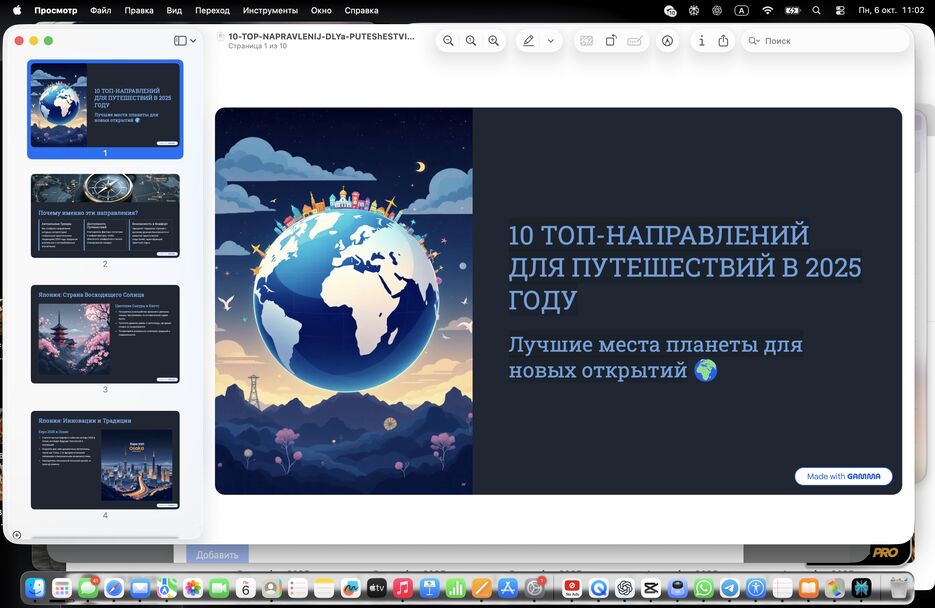Click the redact tool icon
The height and width of the screenshot is (608, 935).
(585, 40)
